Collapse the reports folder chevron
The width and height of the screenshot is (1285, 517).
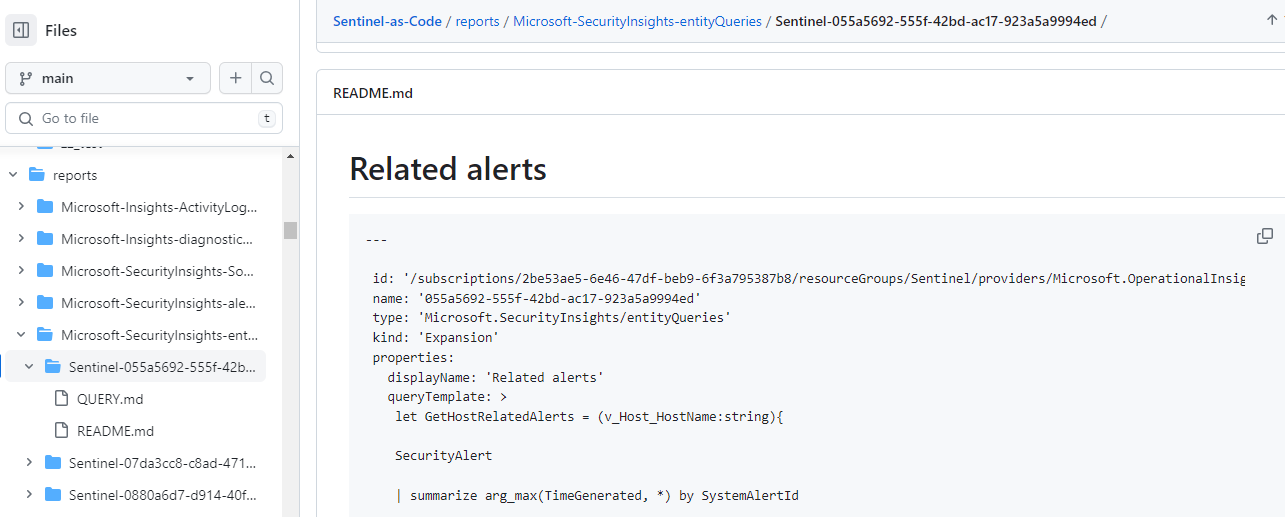[x=13, y=175]
